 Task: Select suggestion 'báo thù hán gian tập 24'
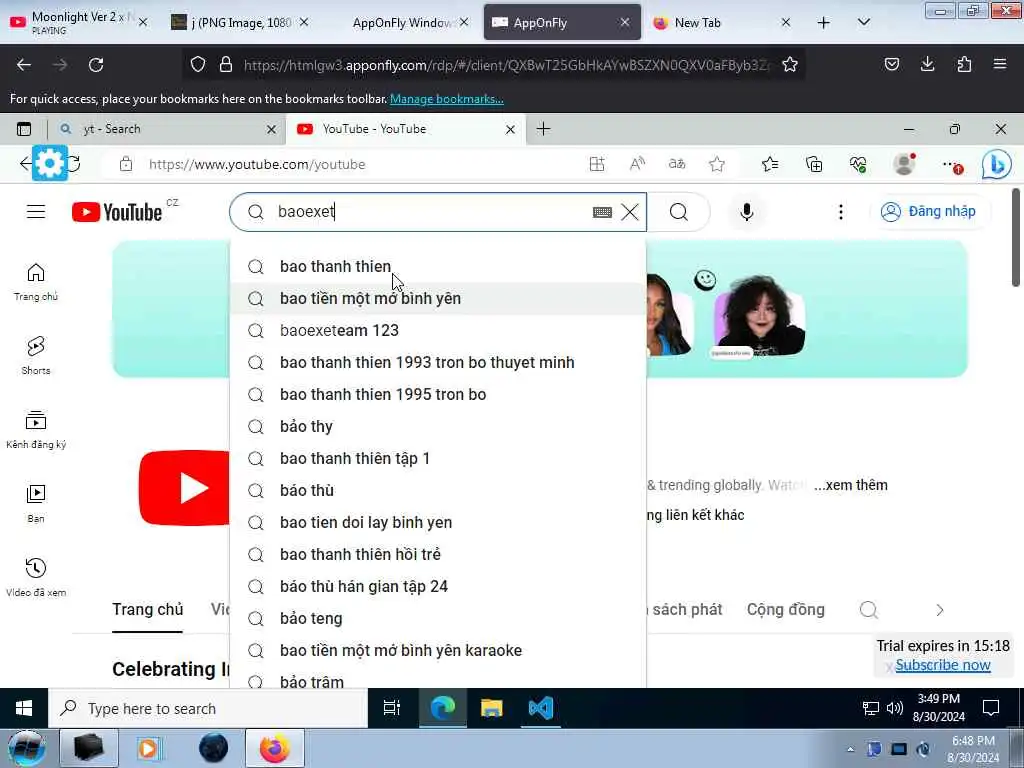pyautogui.click(x=438, y=586)
